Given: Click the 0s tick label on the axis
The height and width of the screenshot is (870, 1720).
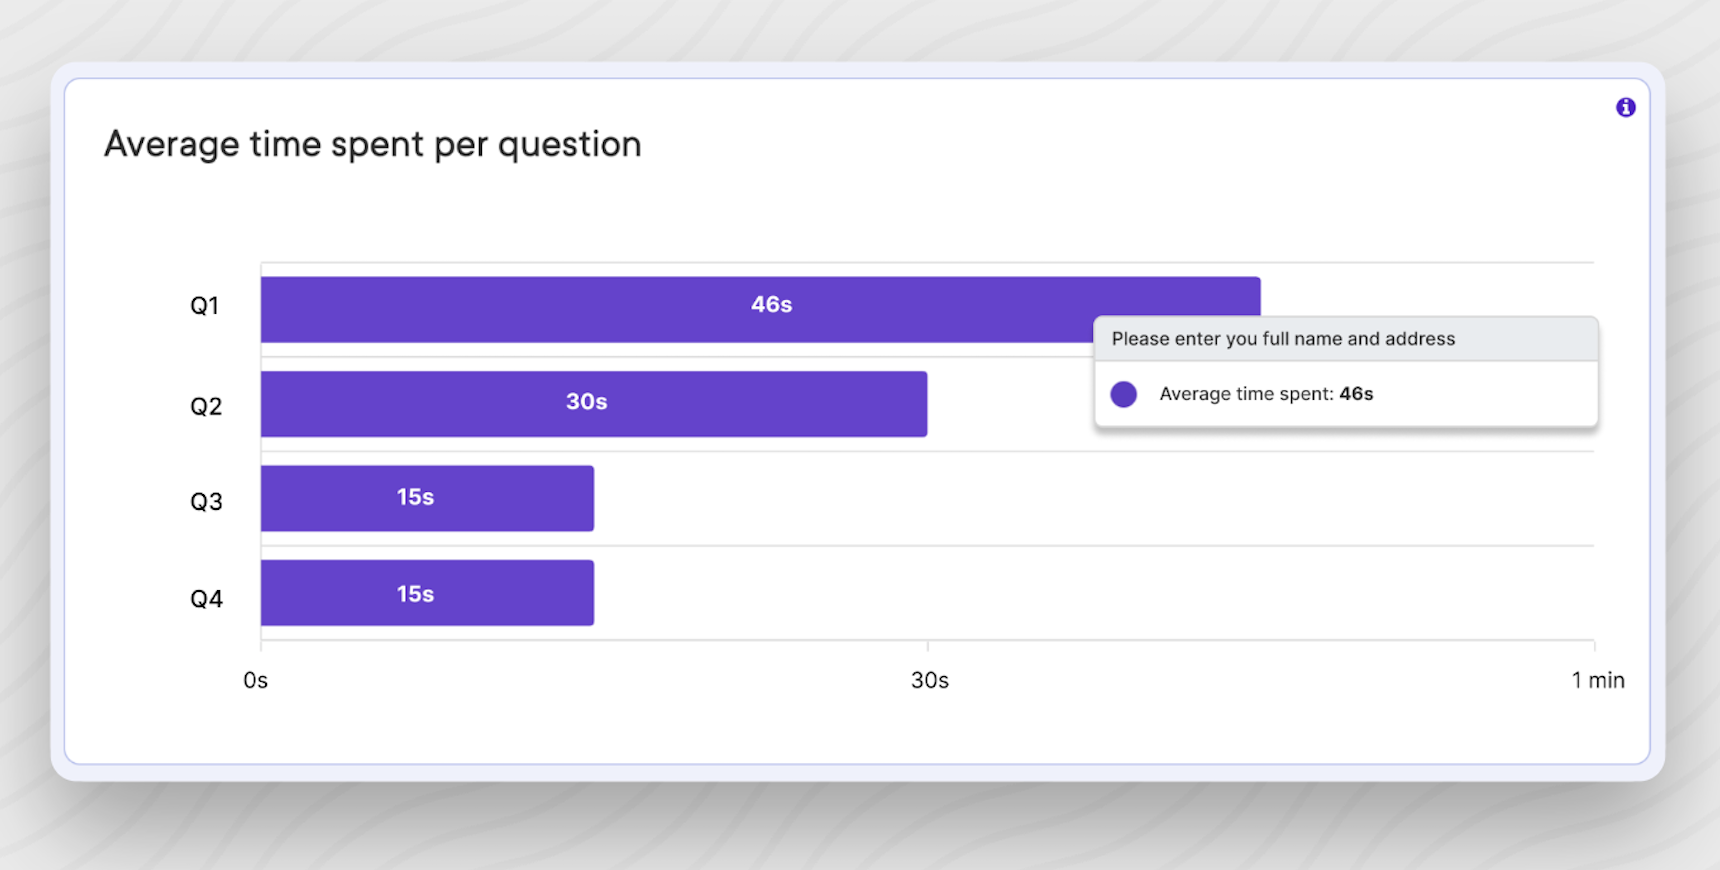Looking at the screenshot, I should (x=256, y=681).
